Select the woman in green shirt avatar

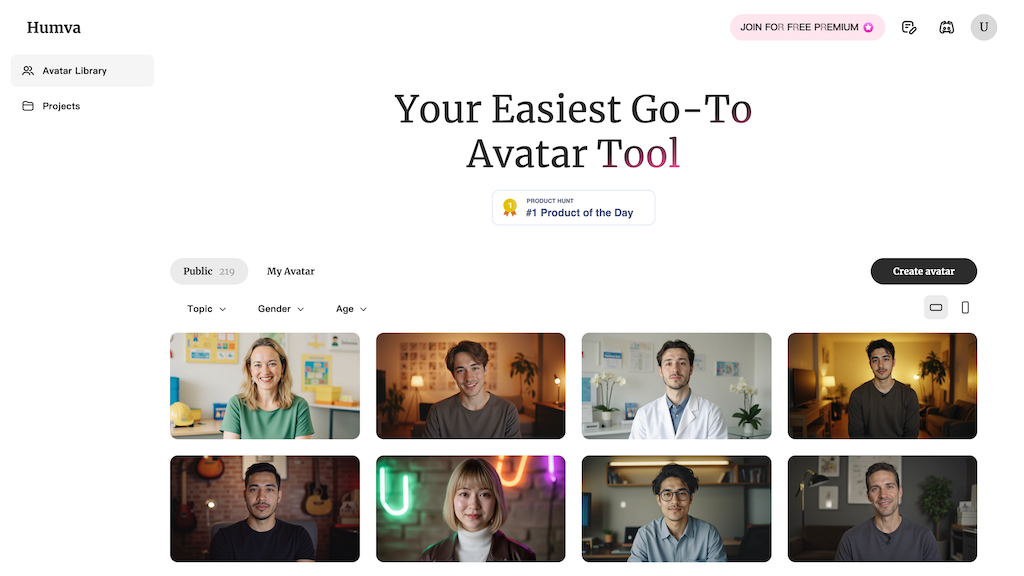coord(265,386)
